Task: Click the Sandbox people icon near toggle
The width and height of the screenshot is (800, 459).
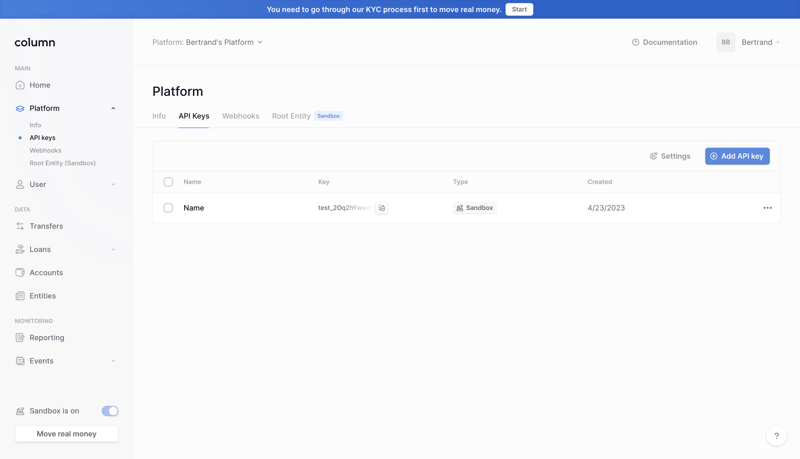Action: (20, 411)
